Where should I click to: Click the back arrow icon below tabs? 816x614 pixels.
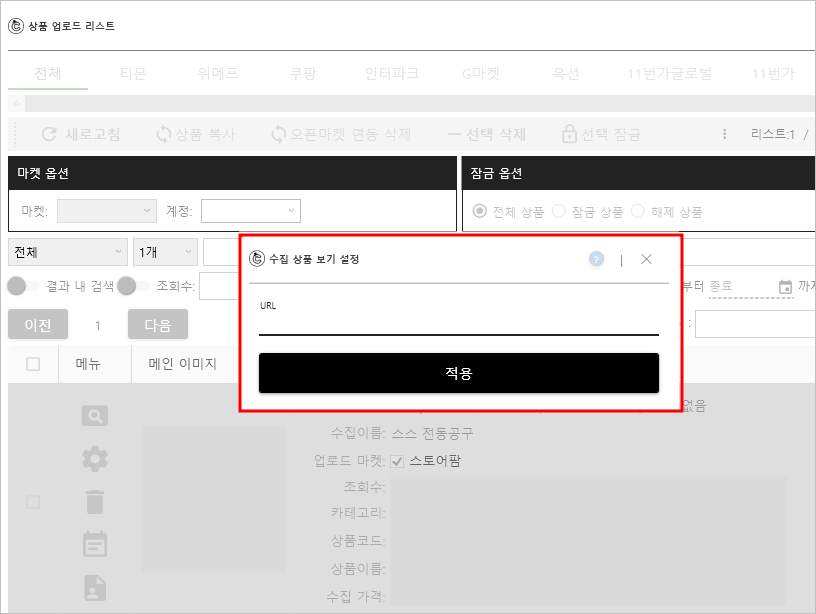(17, 104)
